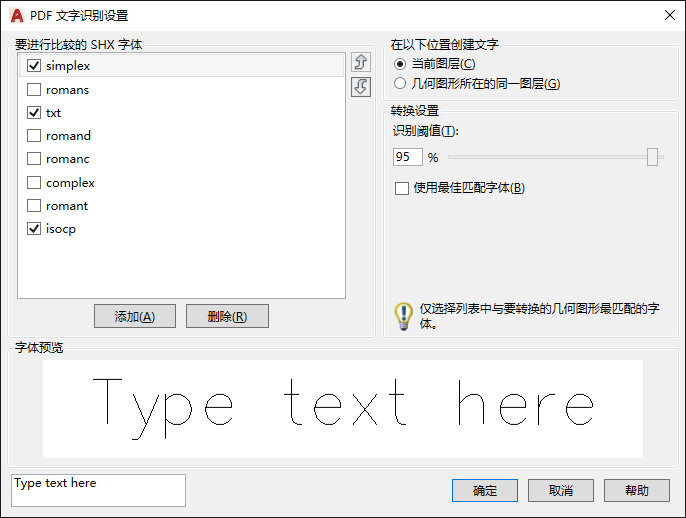Close the PDF text recognition dialog

click(x=669, y=15)
